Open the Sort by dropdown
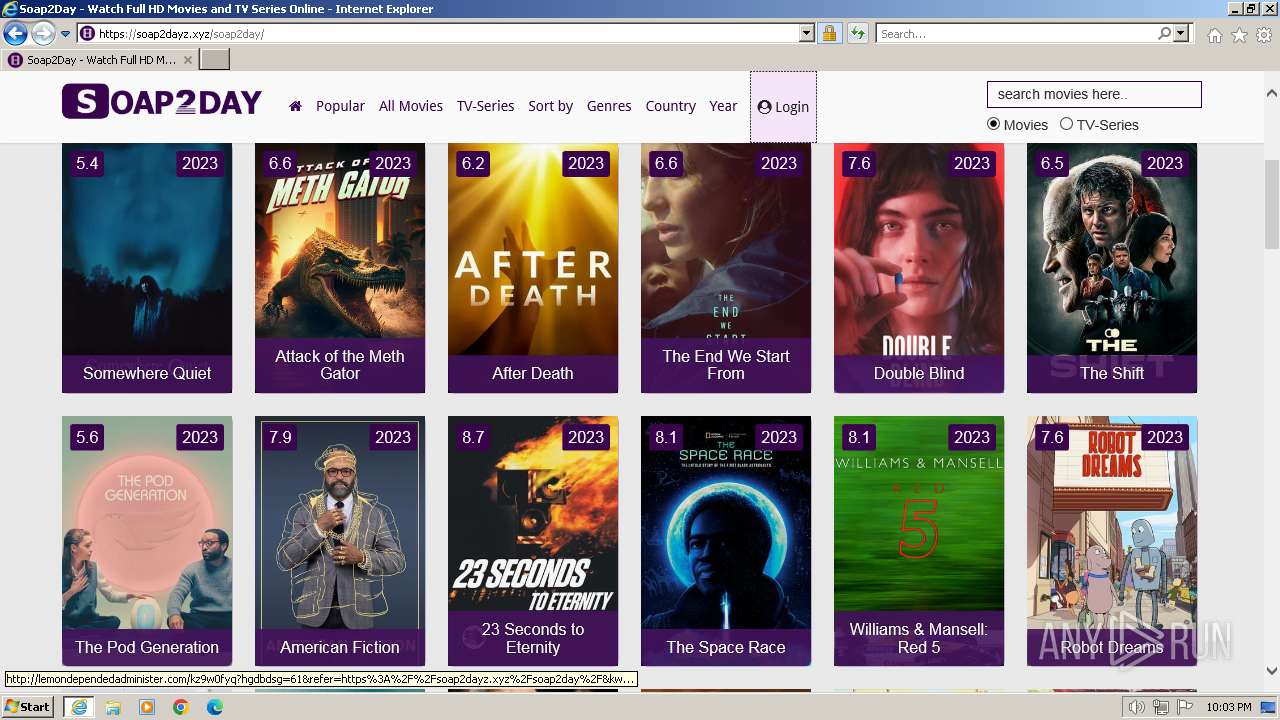Viewport: 1280px width, 720px height. 550,106
